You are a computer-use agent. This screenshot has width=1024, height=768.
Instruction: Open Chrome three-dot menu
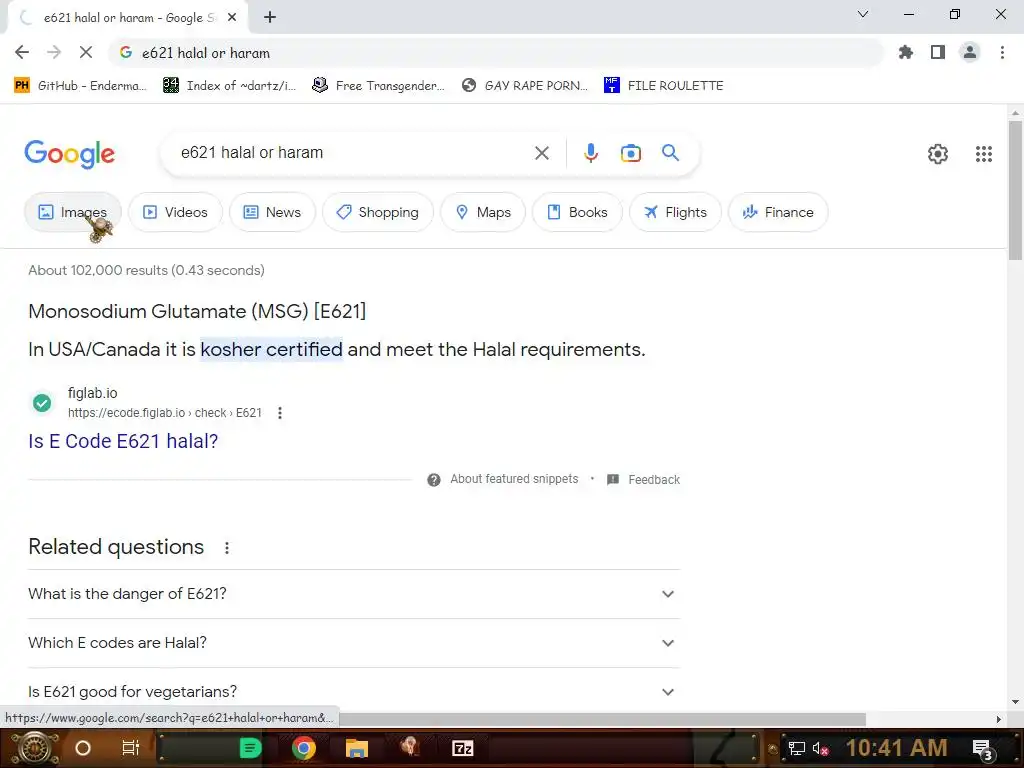[1002, 52]
